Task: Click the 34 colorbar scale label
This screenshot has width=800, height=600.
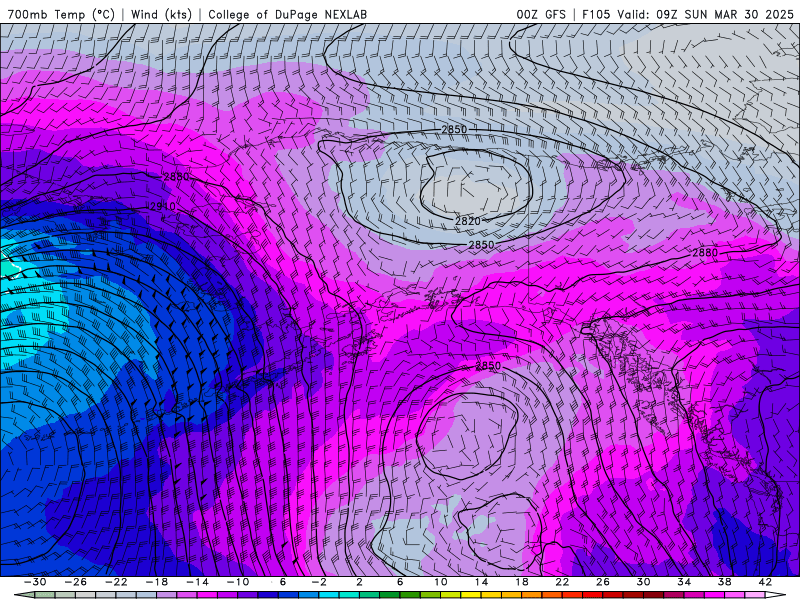Action: [684, 582]
